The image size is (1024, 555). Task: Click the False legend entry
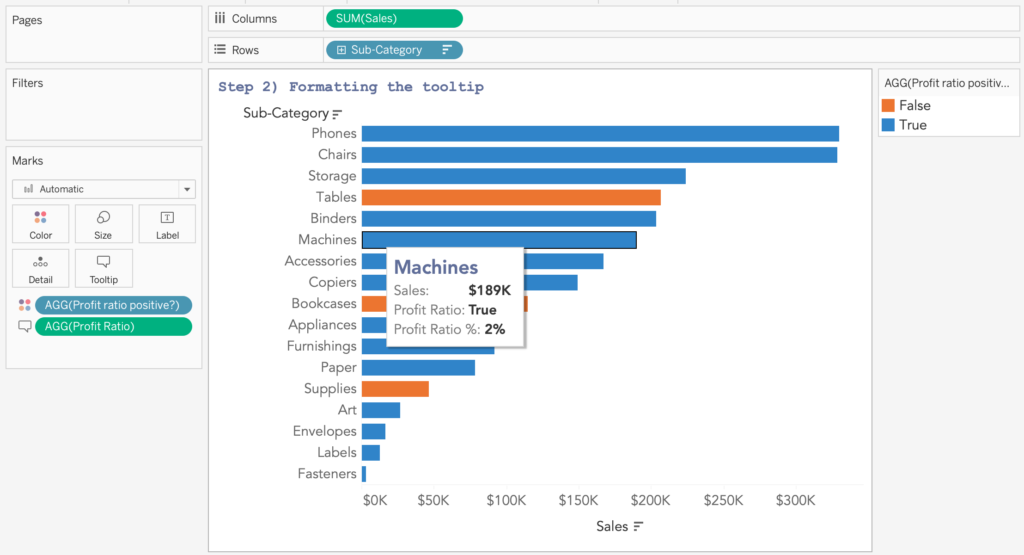coord(914,105)
